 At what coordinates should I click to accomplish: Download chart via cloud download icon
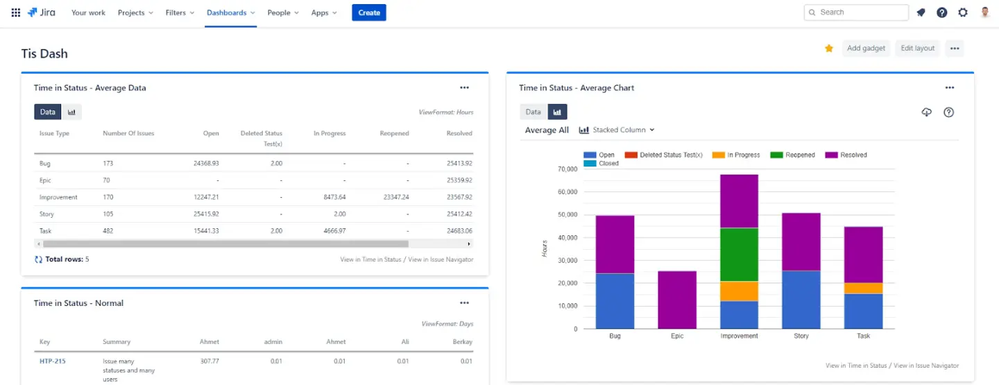coord(927,112)
